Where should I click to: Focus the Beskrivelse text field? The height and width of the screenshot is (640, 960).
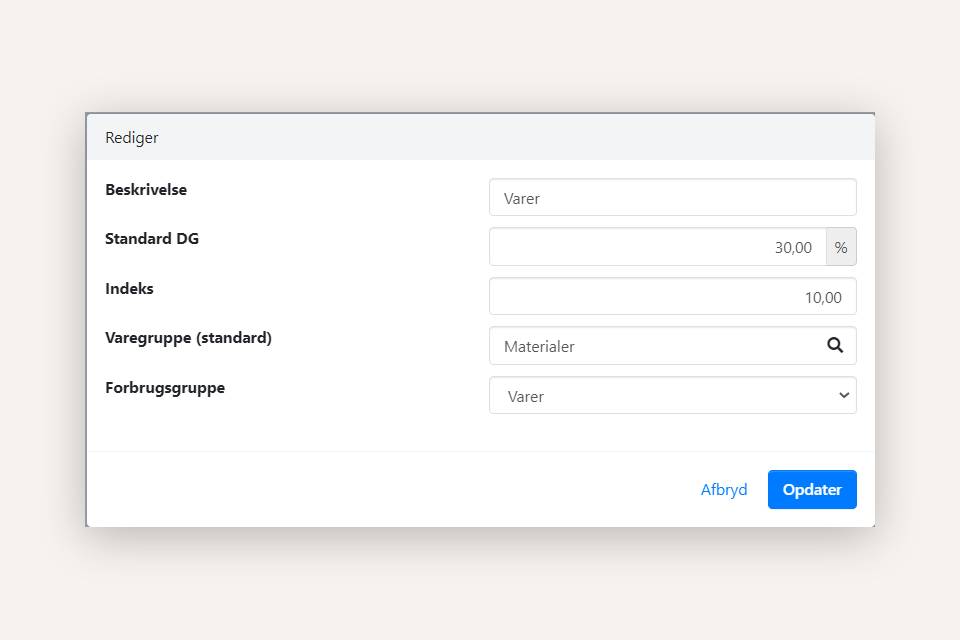click(x=672, y=198)
